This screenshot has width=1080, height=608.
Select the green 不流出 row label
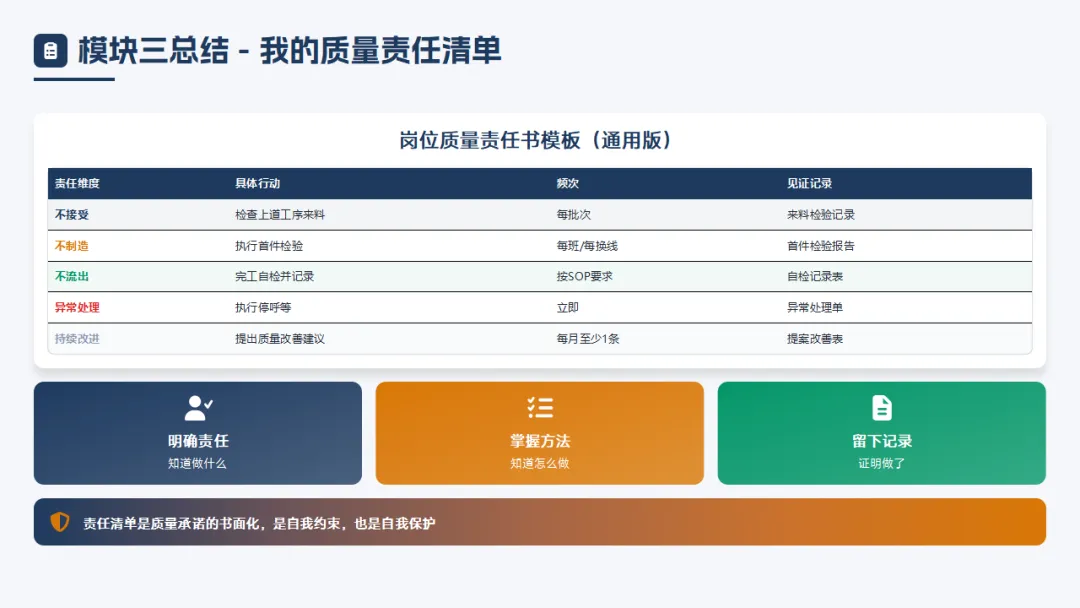[72, 276]
